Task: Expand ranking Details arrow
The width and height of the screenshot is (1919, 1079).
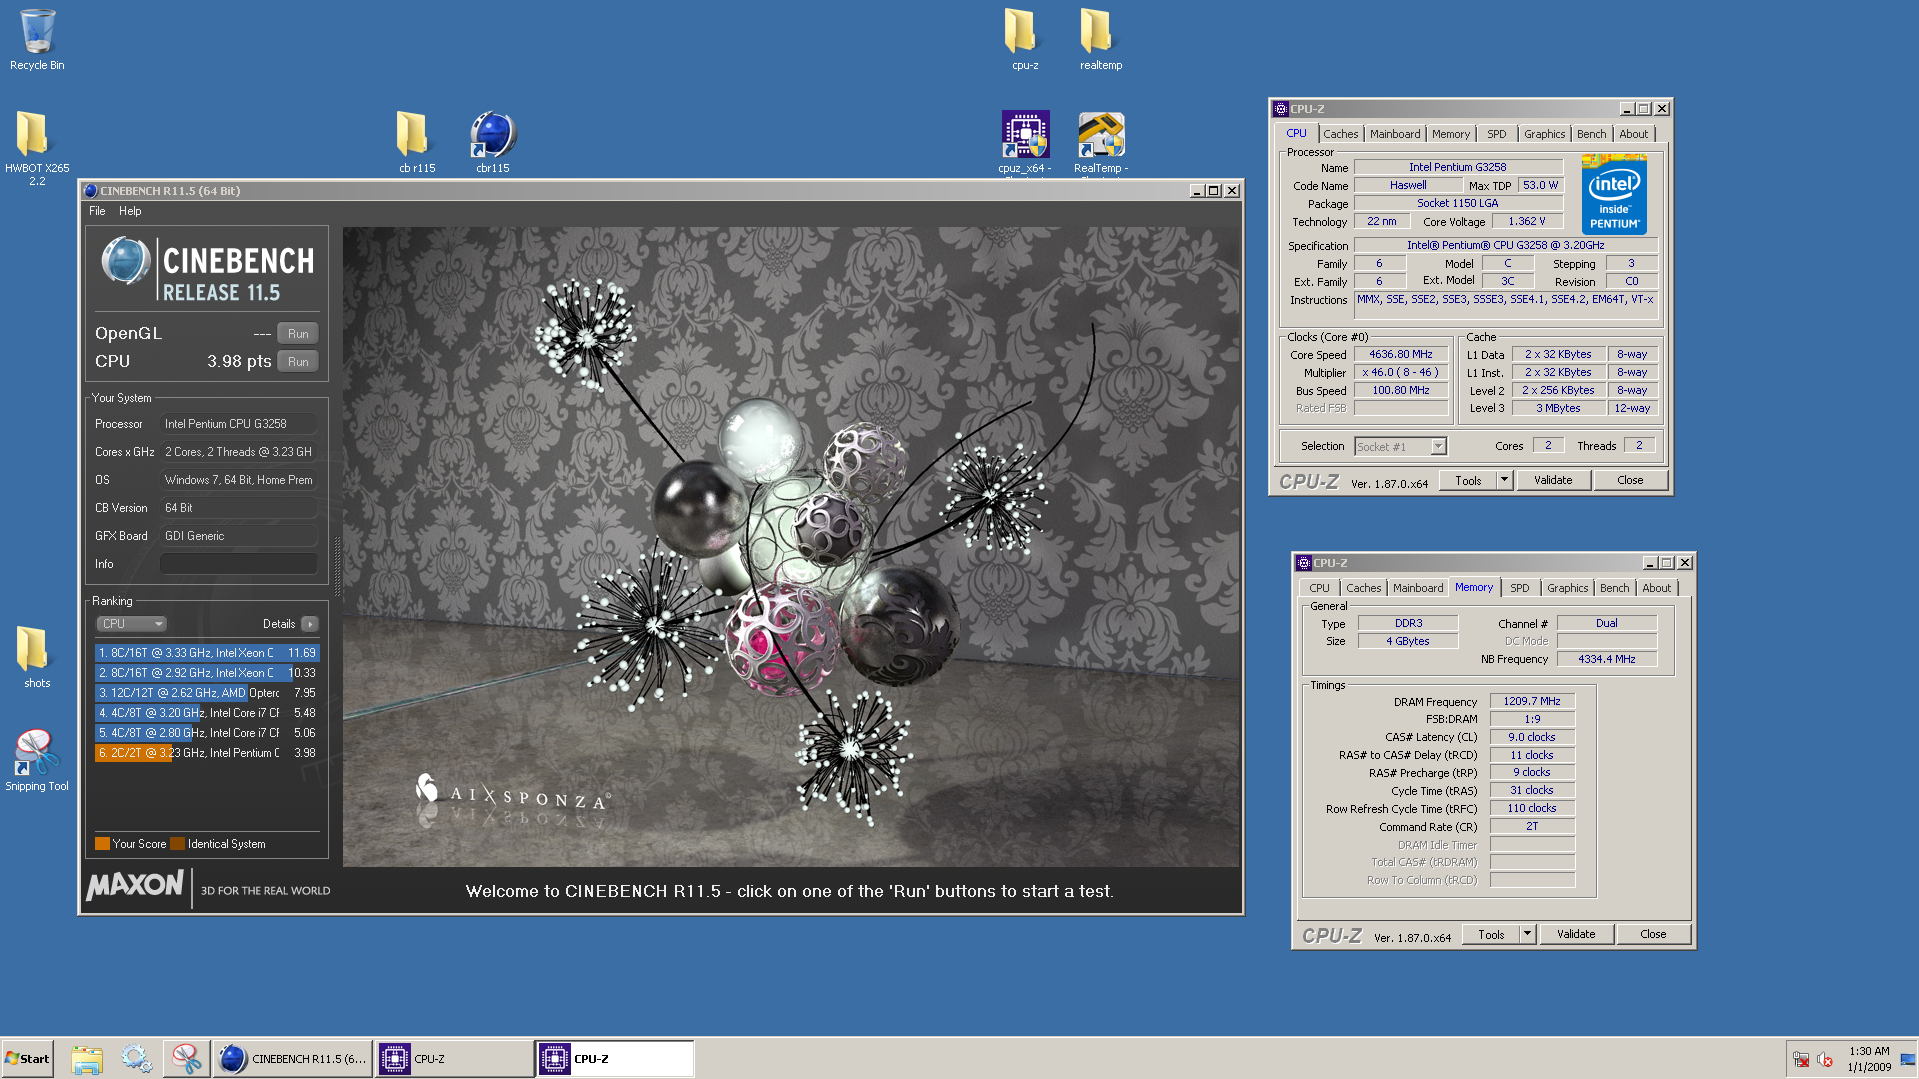Action: [310, 624]
